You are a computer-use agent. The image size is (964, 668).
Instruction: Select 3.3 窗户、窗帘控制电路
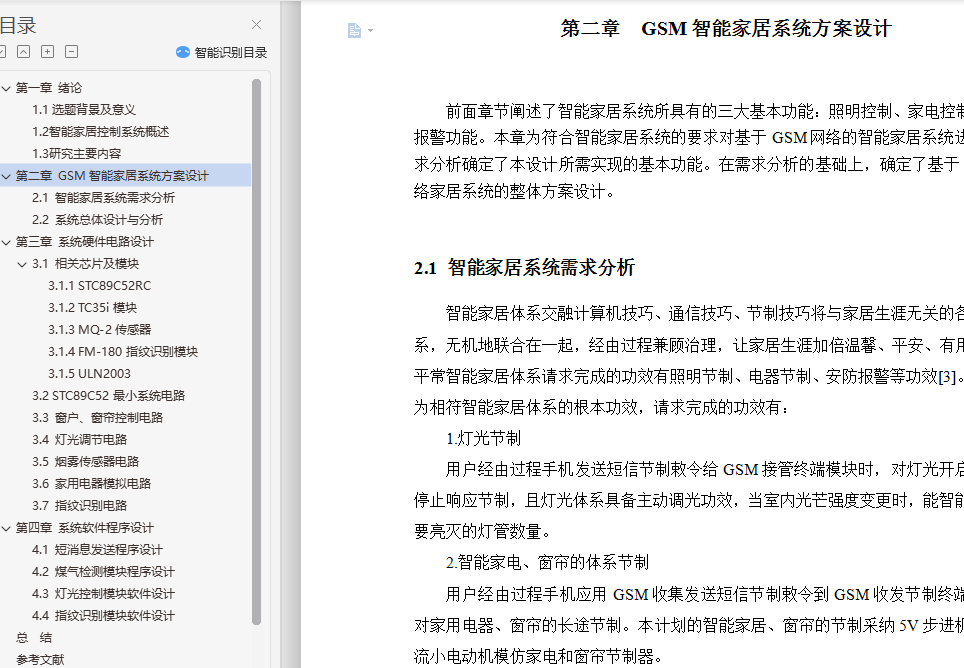97,418
